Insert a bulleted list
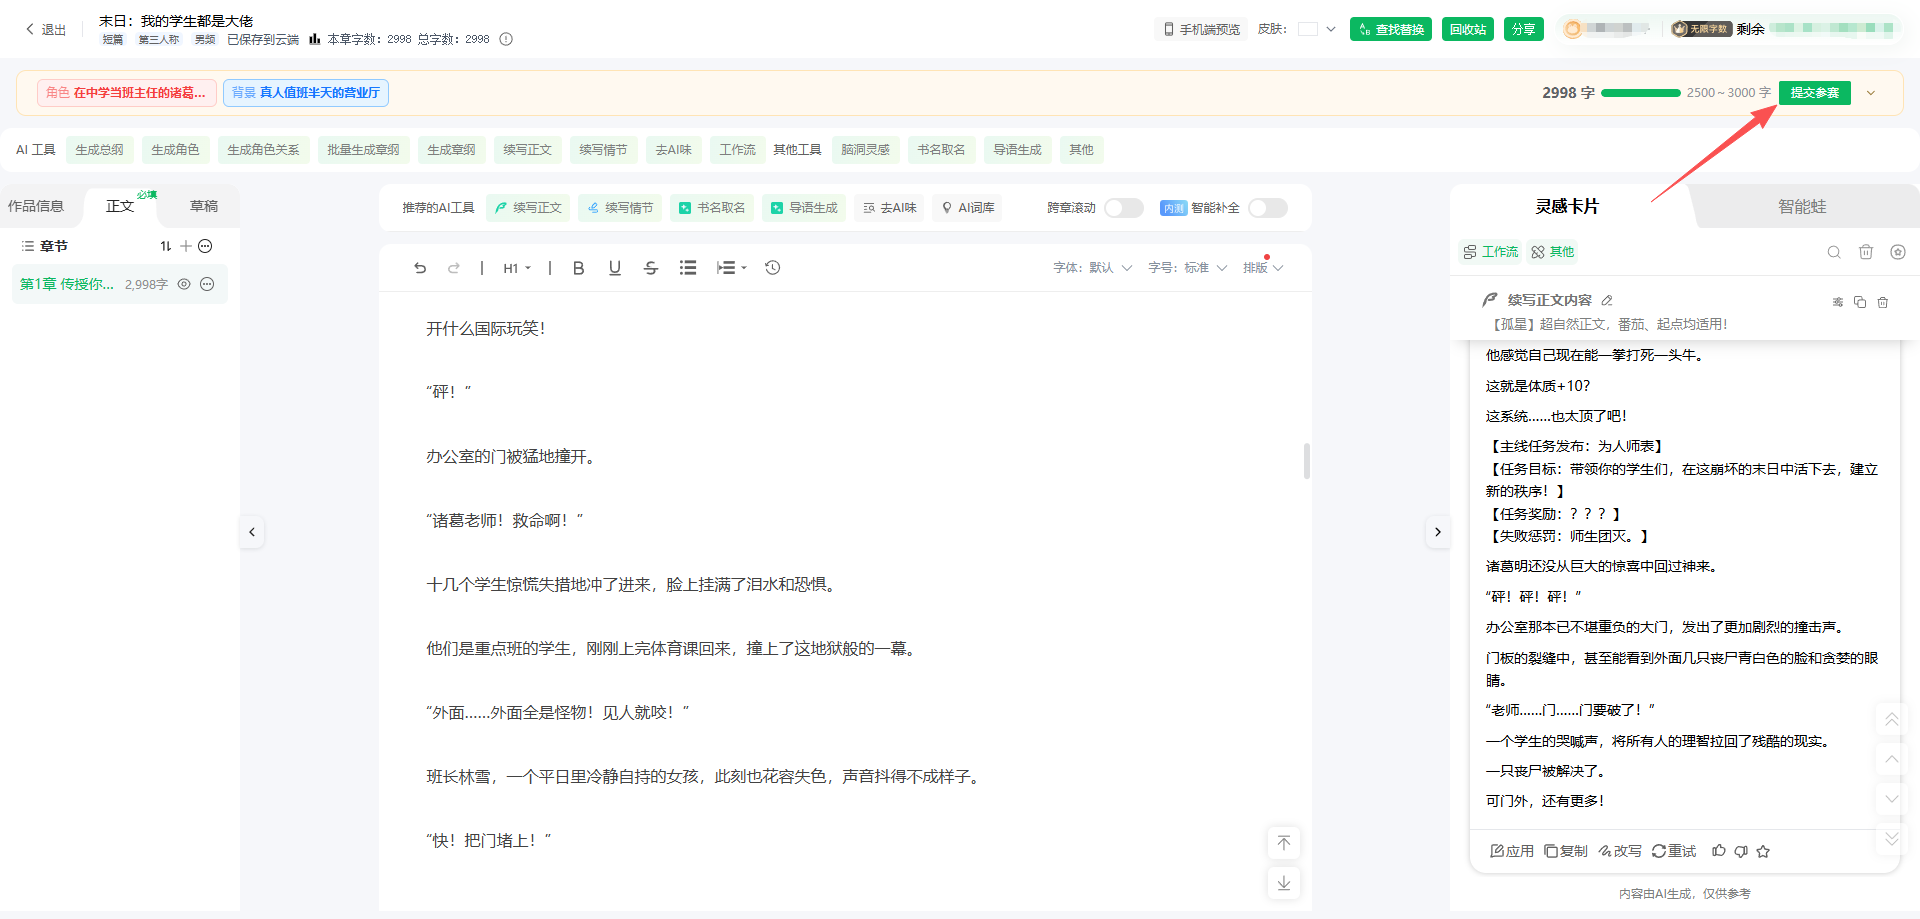This screenshot has width=1920, height=919. point(688,268)
